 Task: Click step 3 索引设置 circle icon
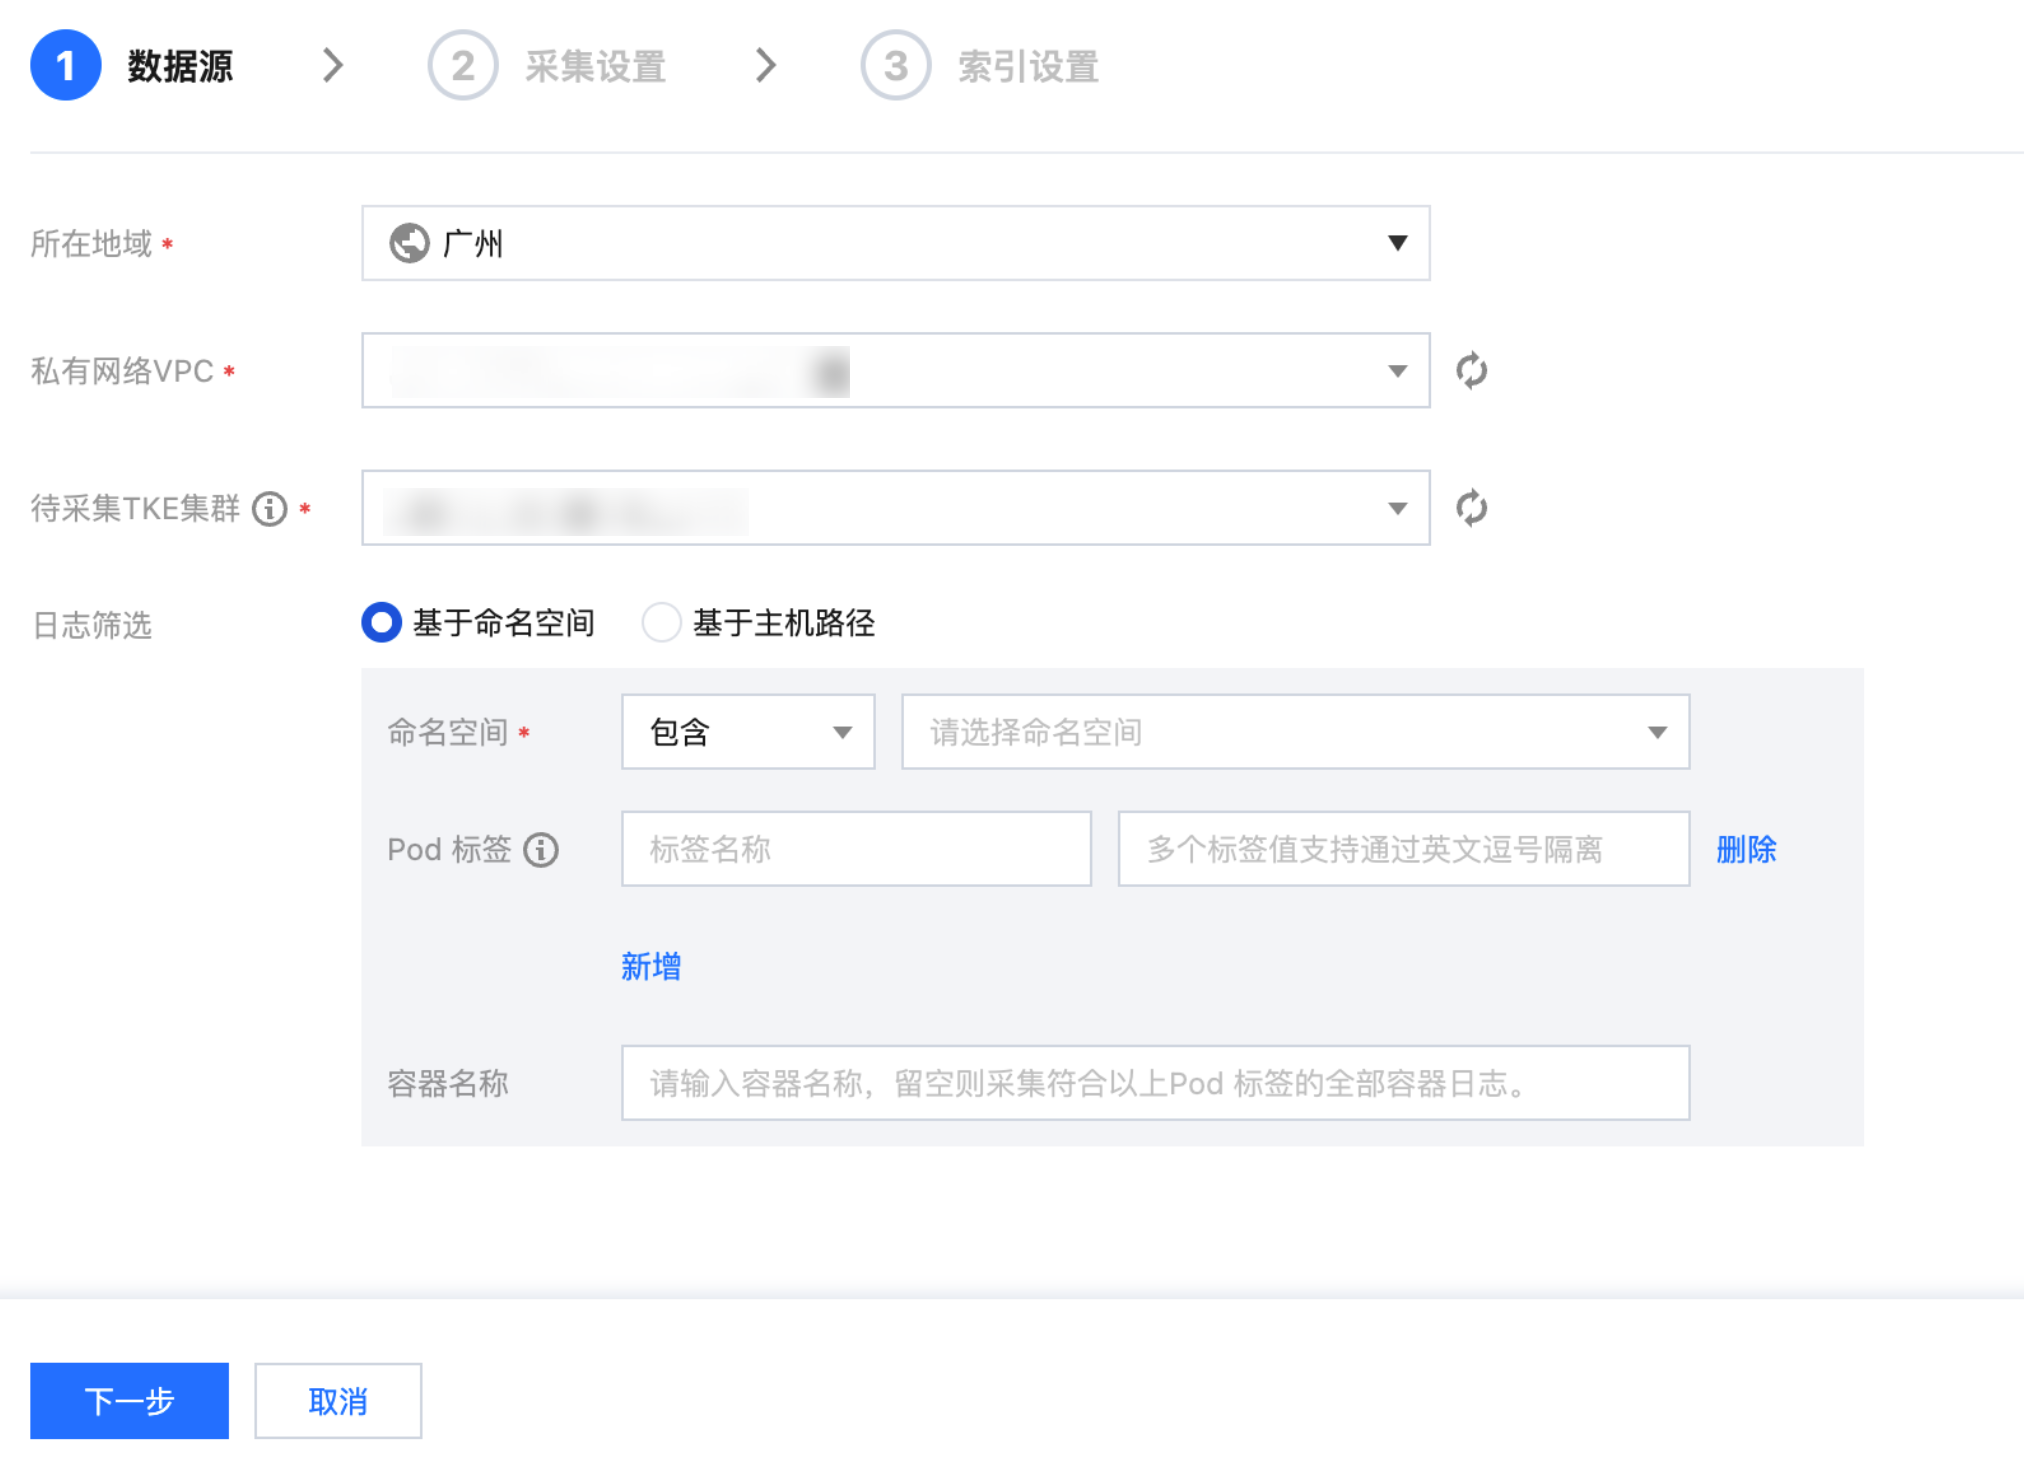point(895,66)
